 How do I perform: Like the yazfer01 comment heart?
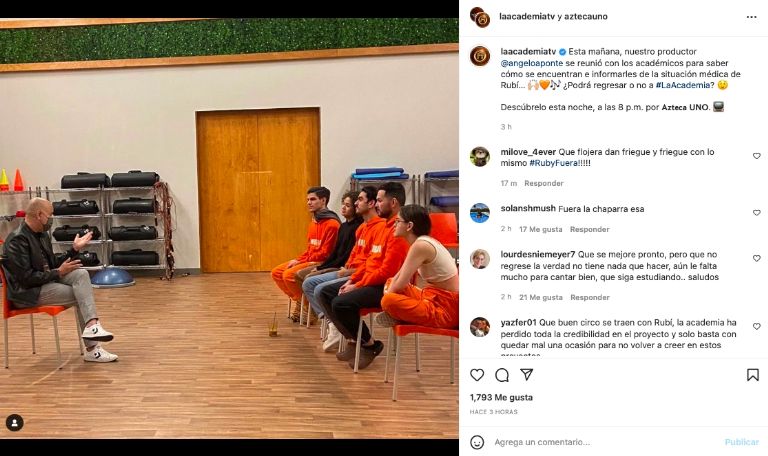coord(757,327)
